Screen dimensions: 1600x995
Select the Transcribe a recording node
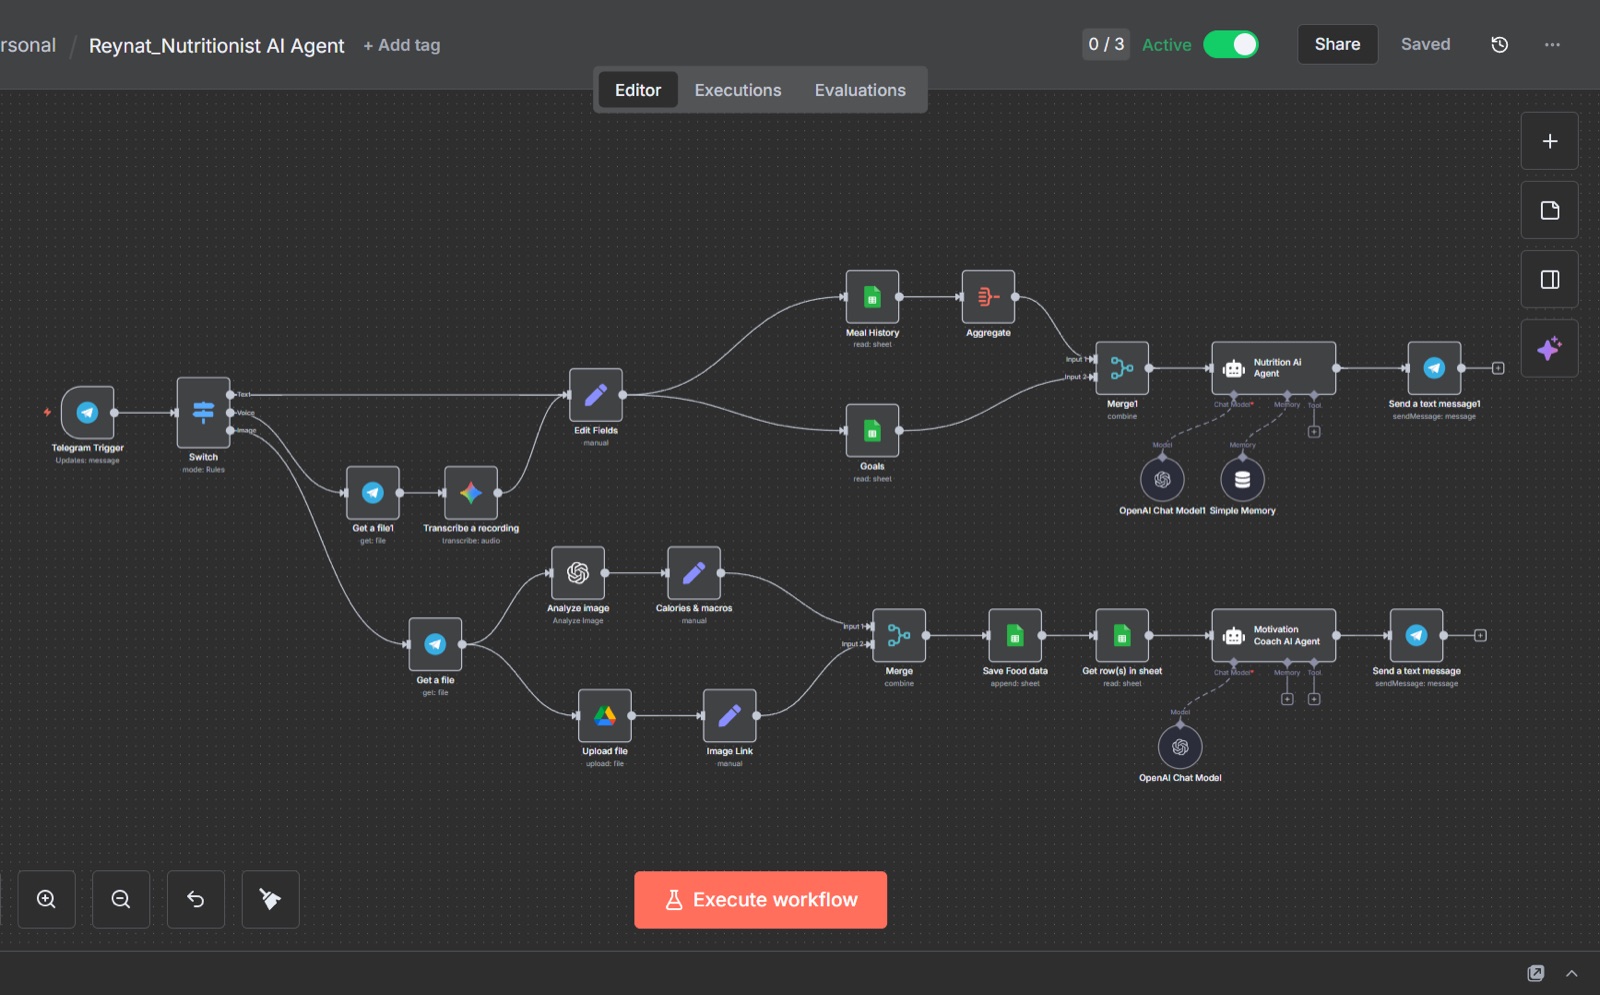pyautogui.click(x=471, y=493)
